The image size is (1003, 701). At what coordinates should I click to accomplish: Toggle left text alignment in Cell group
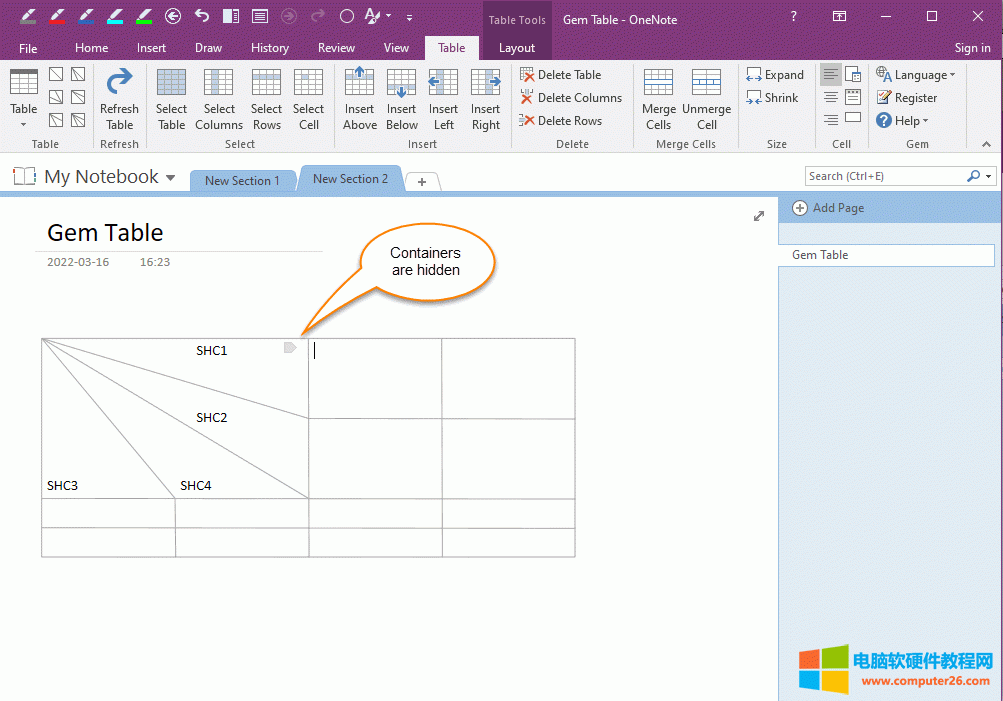click(830, 75)
